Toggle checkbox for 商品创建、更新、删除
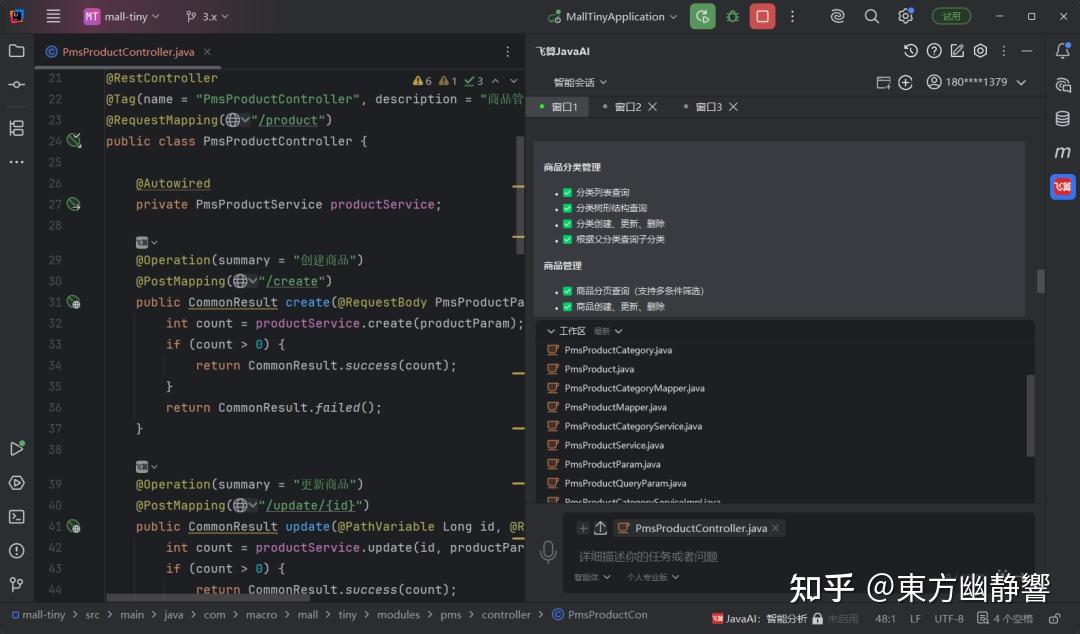1080x634 pixels. tap(568, 307)
